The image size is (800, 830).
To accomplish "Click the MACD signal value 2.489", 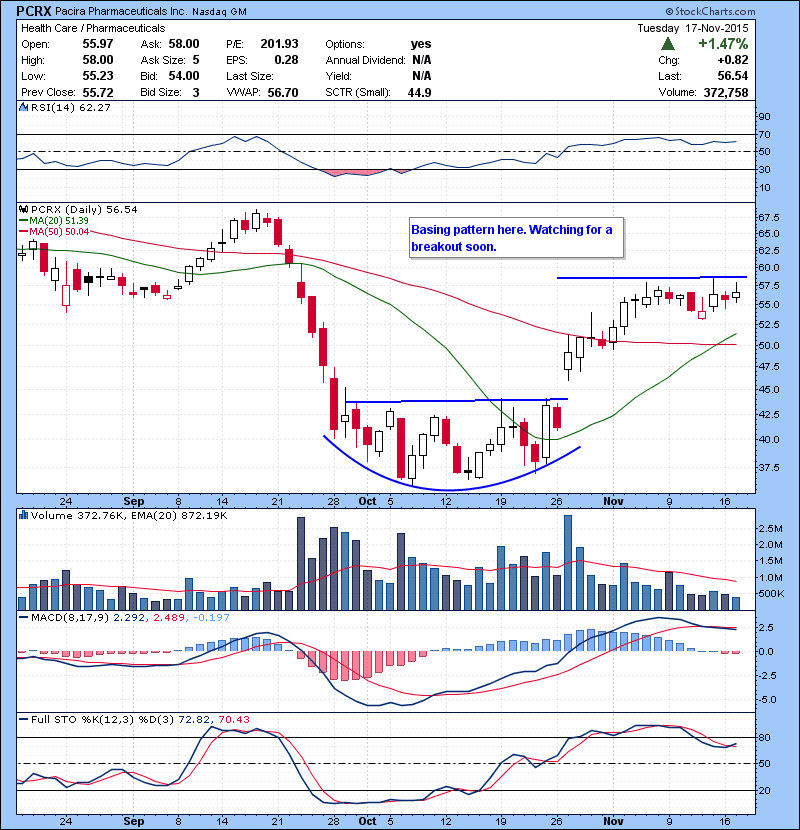I will click(169, 618).
